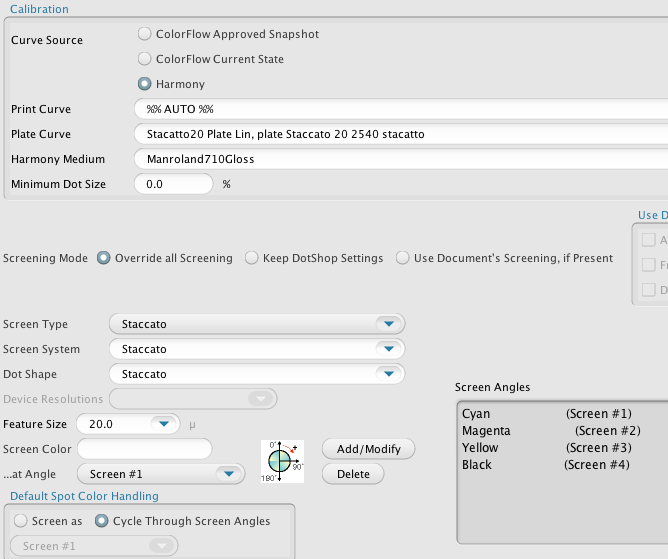Viewport: 668px width, 559px height.
Task: Click the Screen Color input field
Action: point(145,449)
